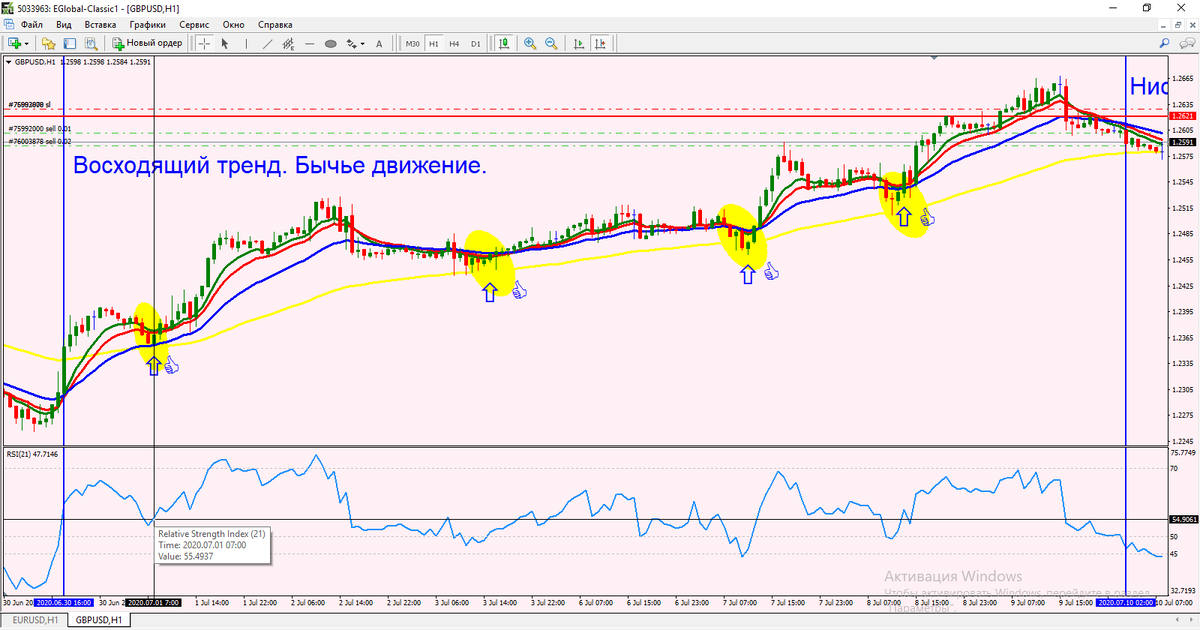Click the chart shift triangle marker

(936, 59)
